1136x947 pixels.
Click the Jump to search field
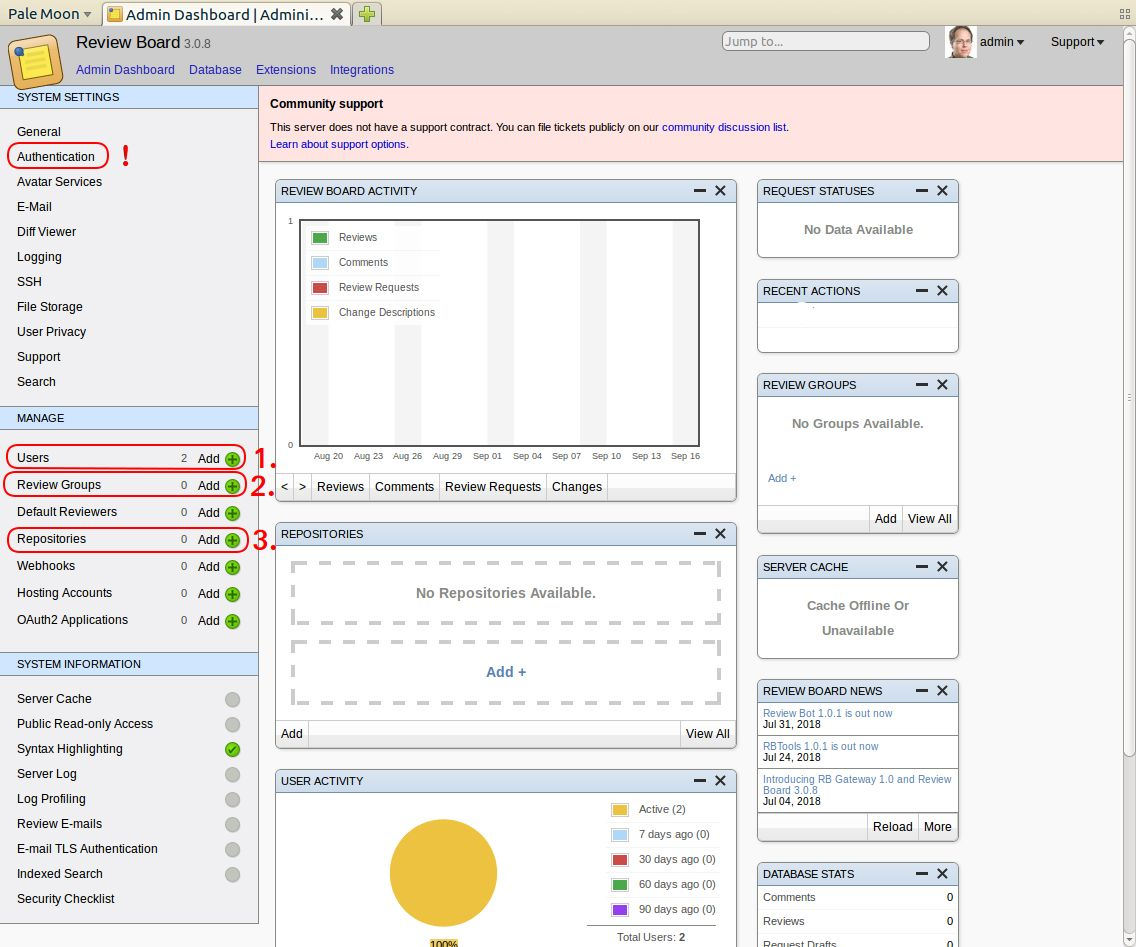coord(825,41)
